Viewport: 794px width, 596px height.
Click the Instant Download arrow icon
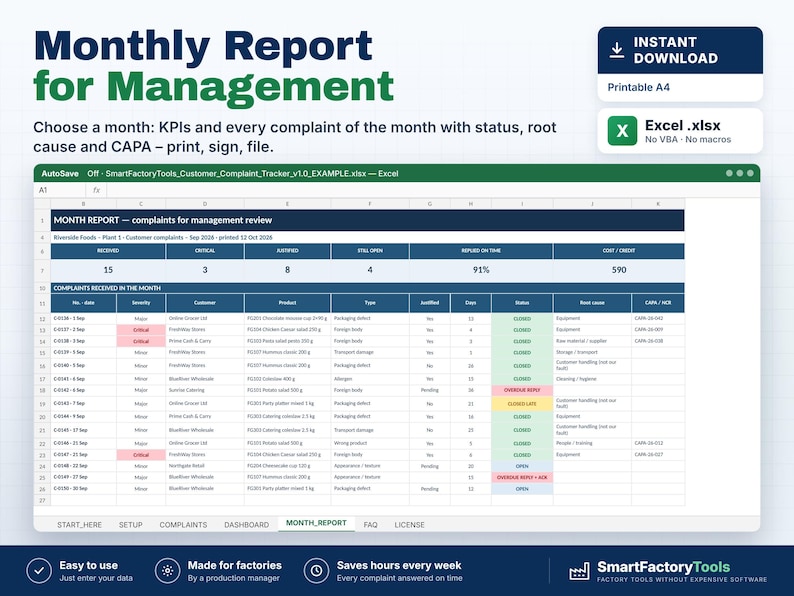pos(616,50)
